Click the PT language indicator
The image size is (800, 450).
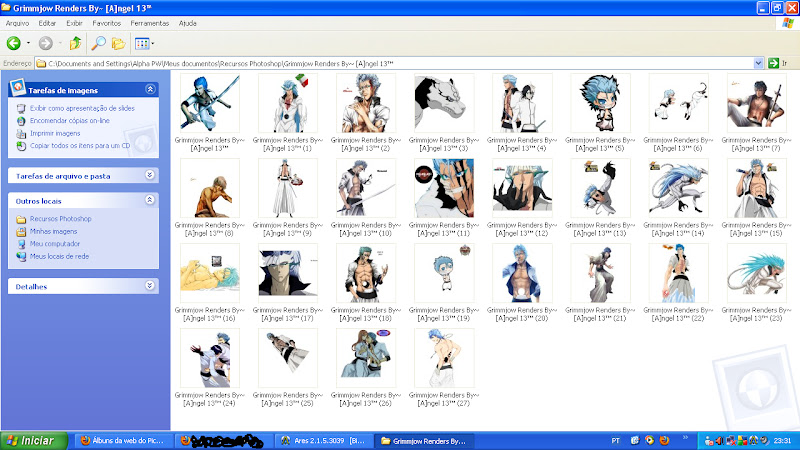(x=615, y=441)
